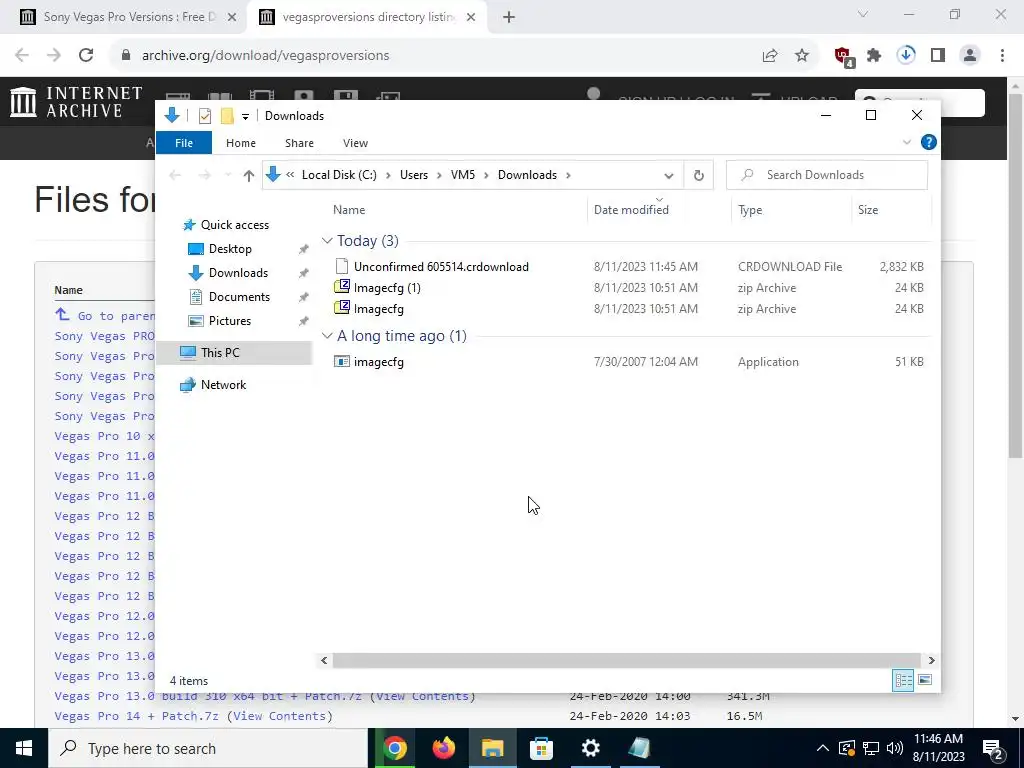This screenshot has height=768, width=1024.
Task: Open recent locations dropdown arrow
Action: [x=227, y=175]
